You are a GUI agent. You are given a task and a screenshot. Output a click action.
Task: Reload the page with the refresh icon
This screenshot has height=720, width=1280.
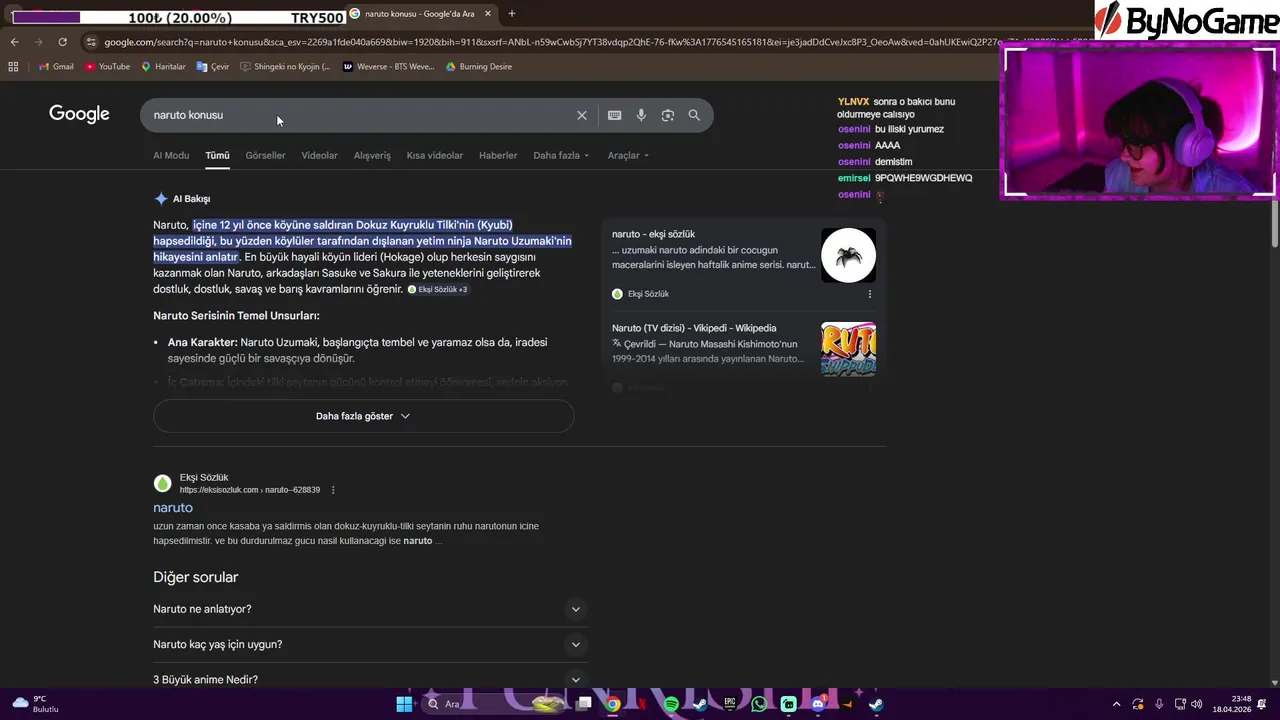click(x=62, y=42)
